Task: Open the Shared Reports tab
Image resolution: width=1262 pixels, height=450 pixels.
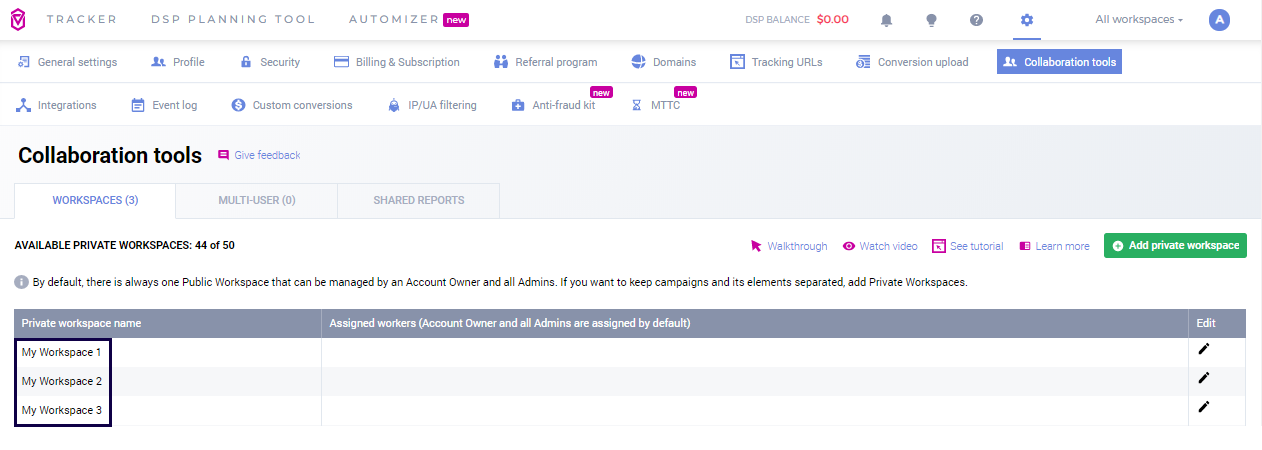Action: (x=419, y=201)
